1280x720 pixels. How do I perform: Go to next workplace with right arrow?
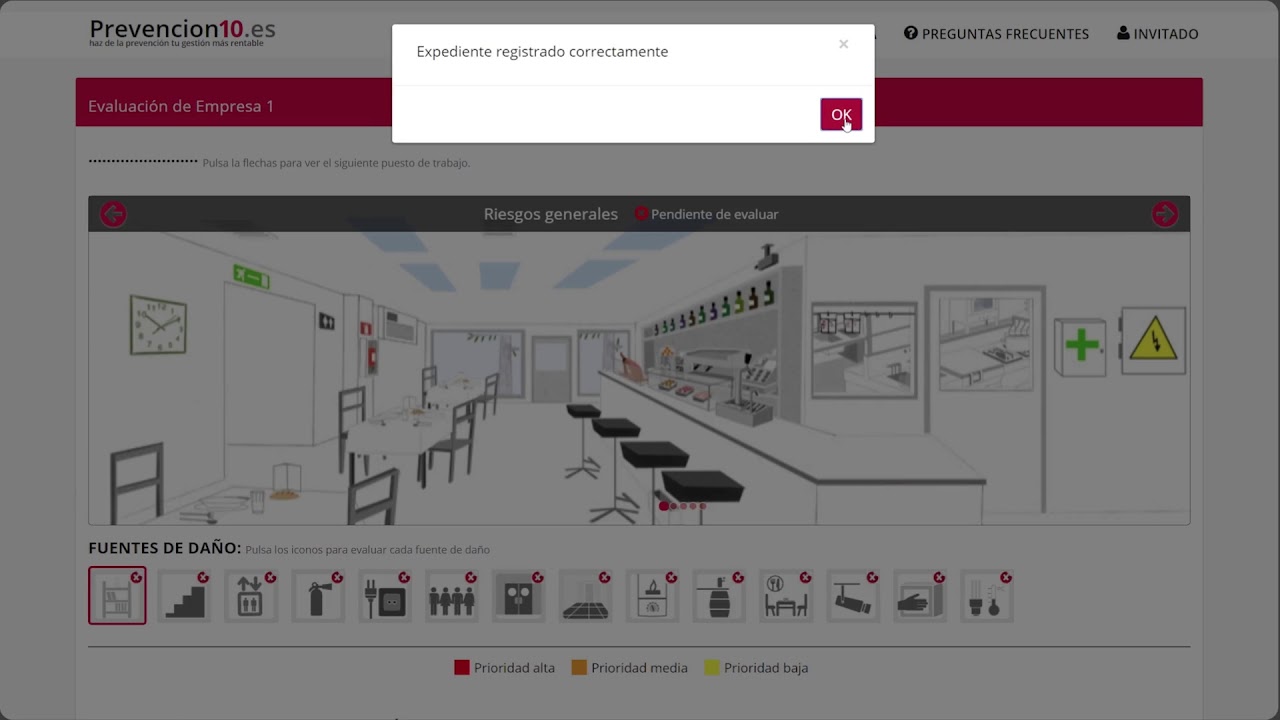[x=1165, y=214]
